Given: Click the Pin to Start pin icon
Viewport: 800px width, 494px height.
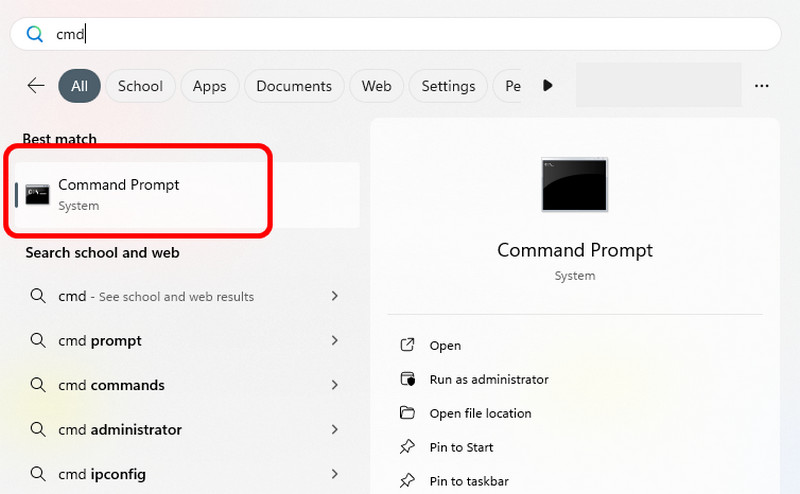Looking at the screenshot, I should 407,447.
